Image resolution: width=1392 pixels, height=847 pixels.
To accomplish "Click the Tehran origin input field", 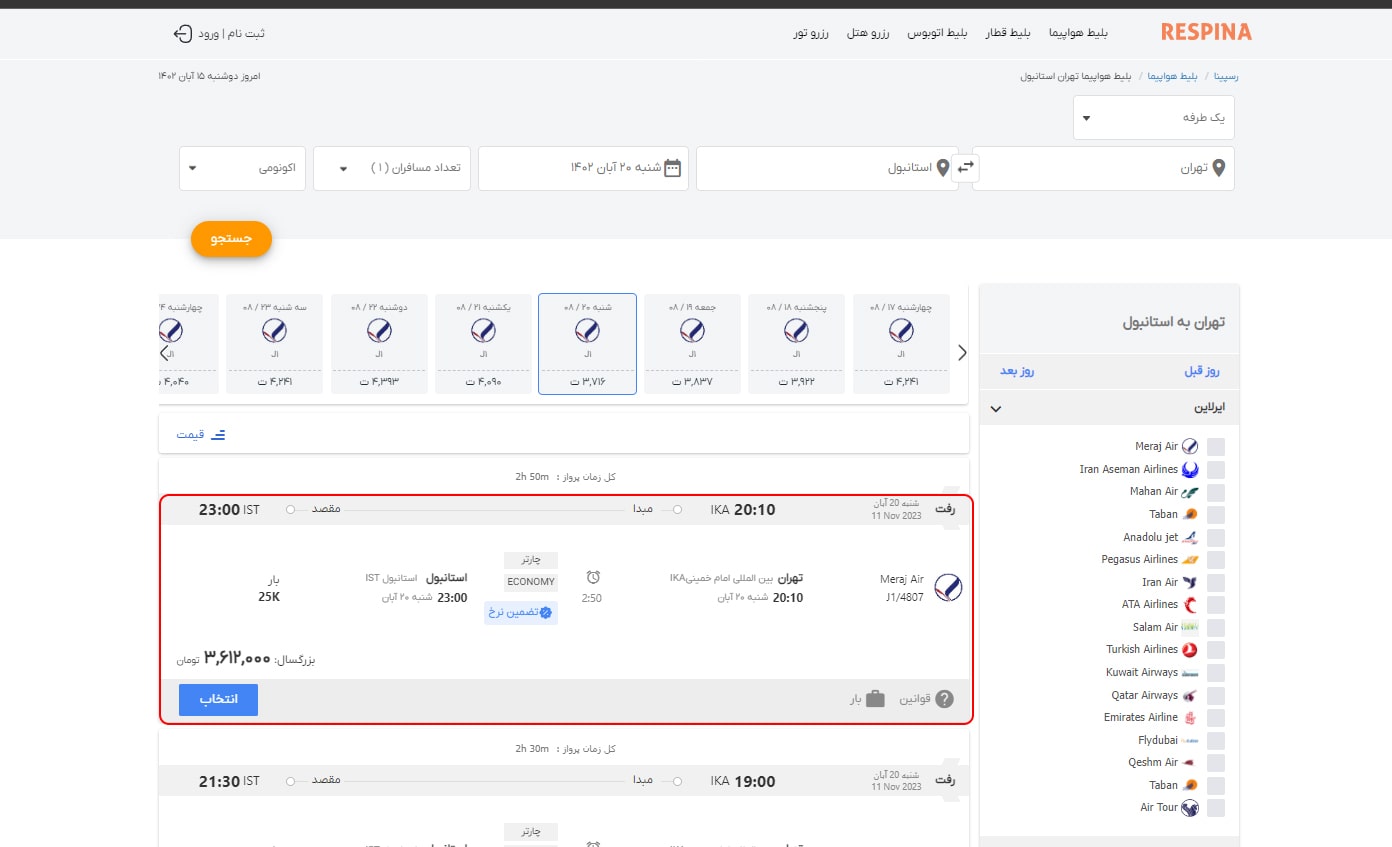I will click(x=1104, y=168).
